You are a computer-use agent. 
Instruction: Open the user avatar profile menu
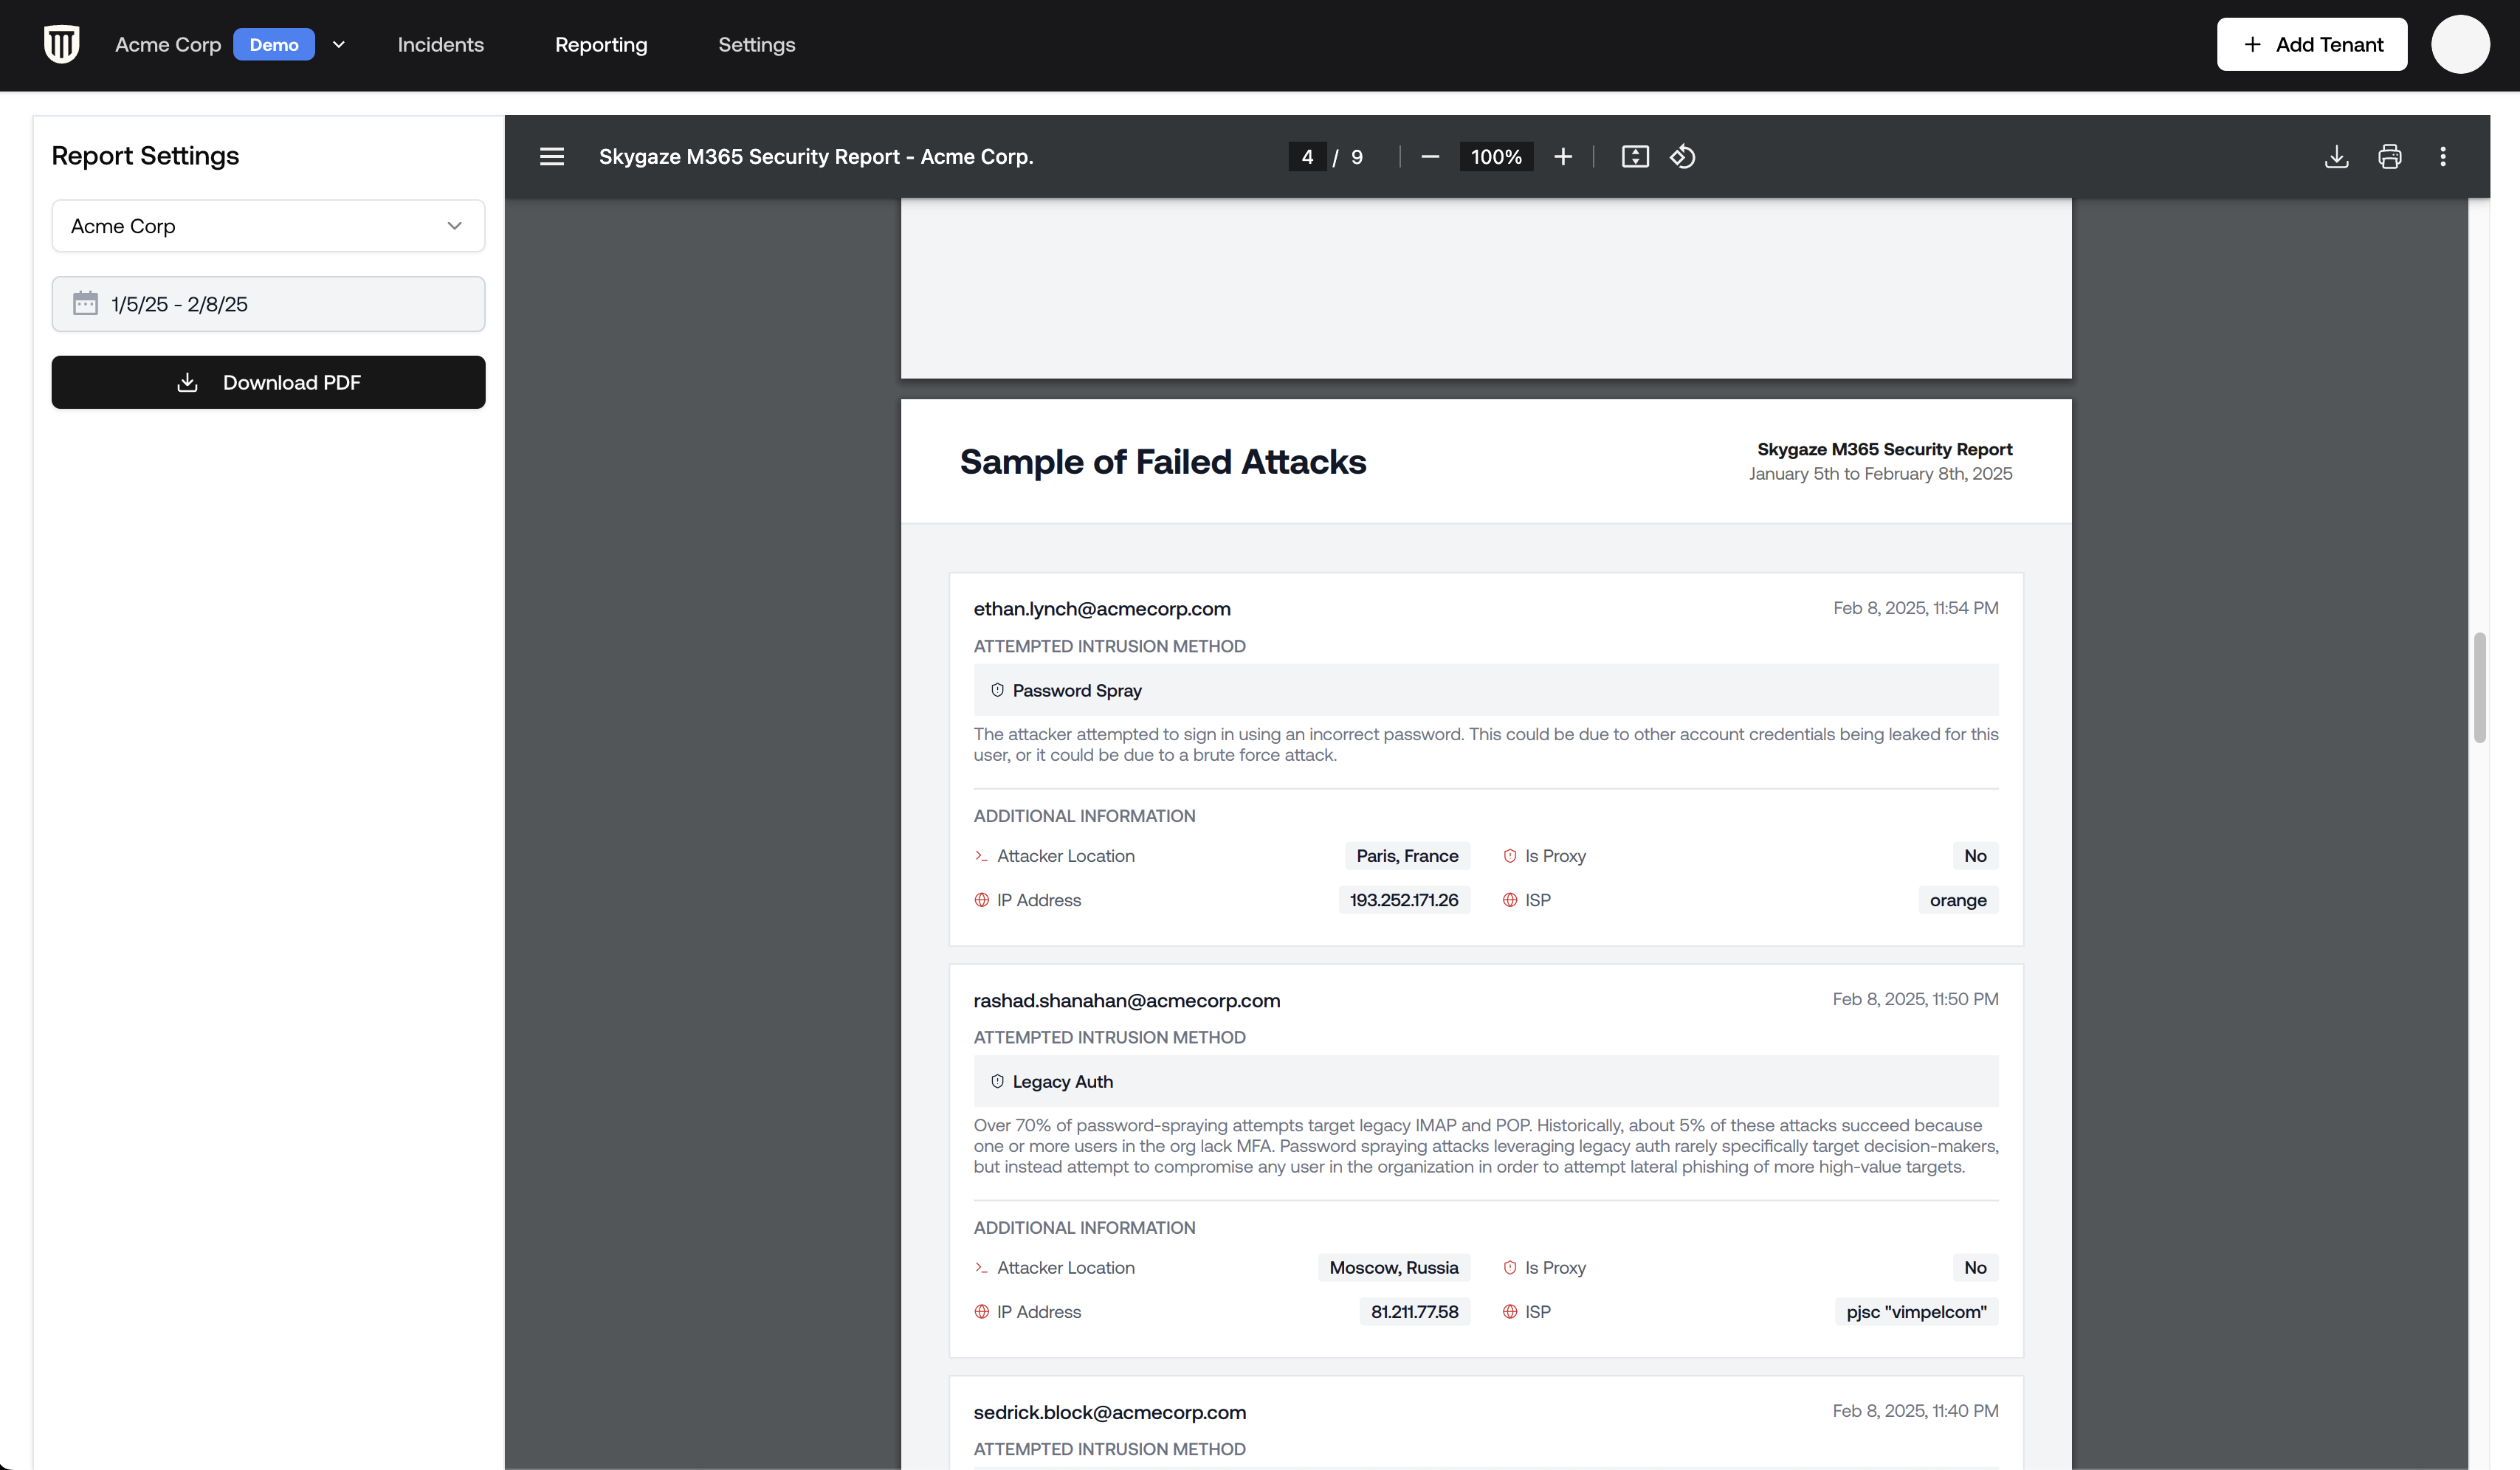pyautogui.click(x=2460, y=45)
